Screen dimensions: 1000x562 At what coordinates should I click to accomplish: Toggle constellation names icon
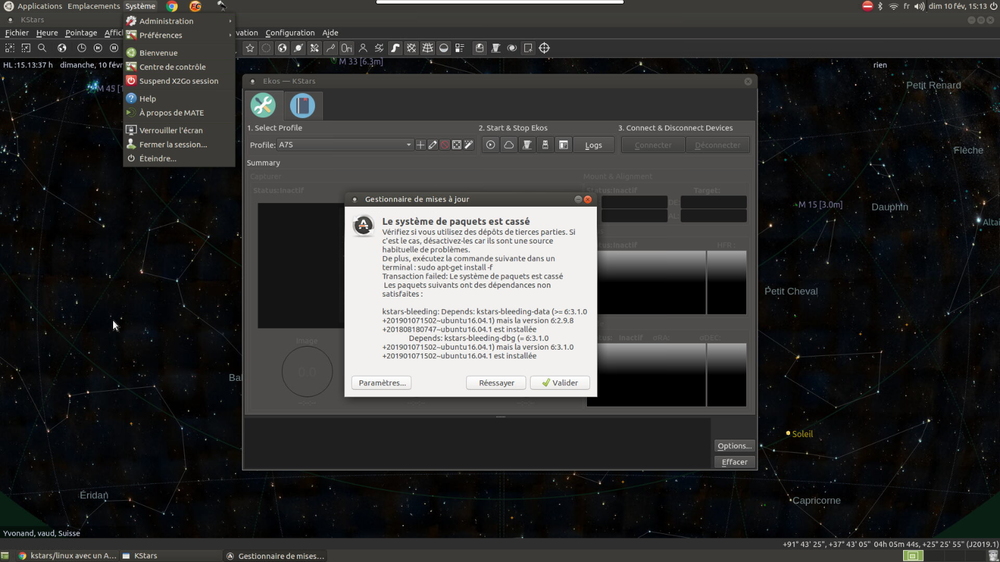[346, 48]
